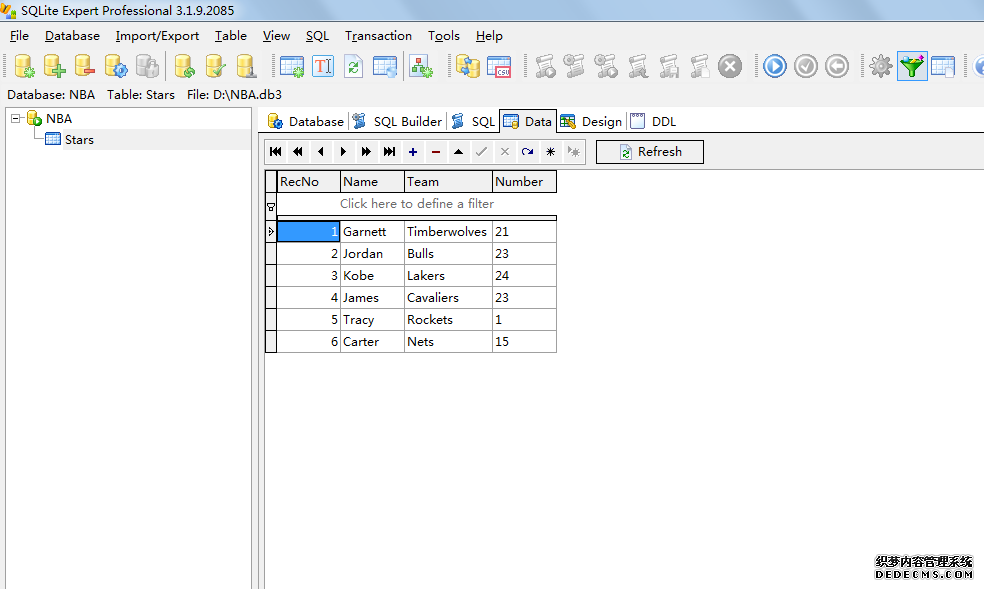
Task: Click the filter row to define a filter
Action: 416,204
